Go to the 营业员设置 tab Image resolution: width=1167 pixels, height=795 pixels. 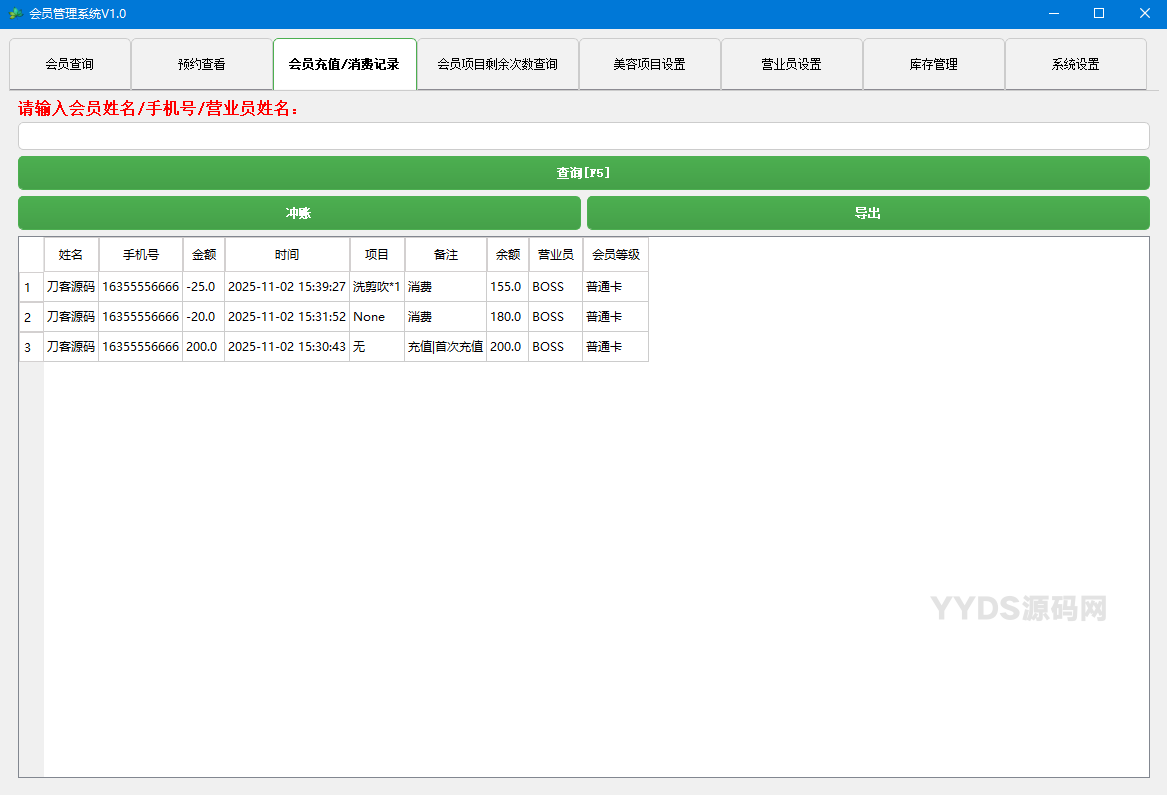click(x=791, y=63)
